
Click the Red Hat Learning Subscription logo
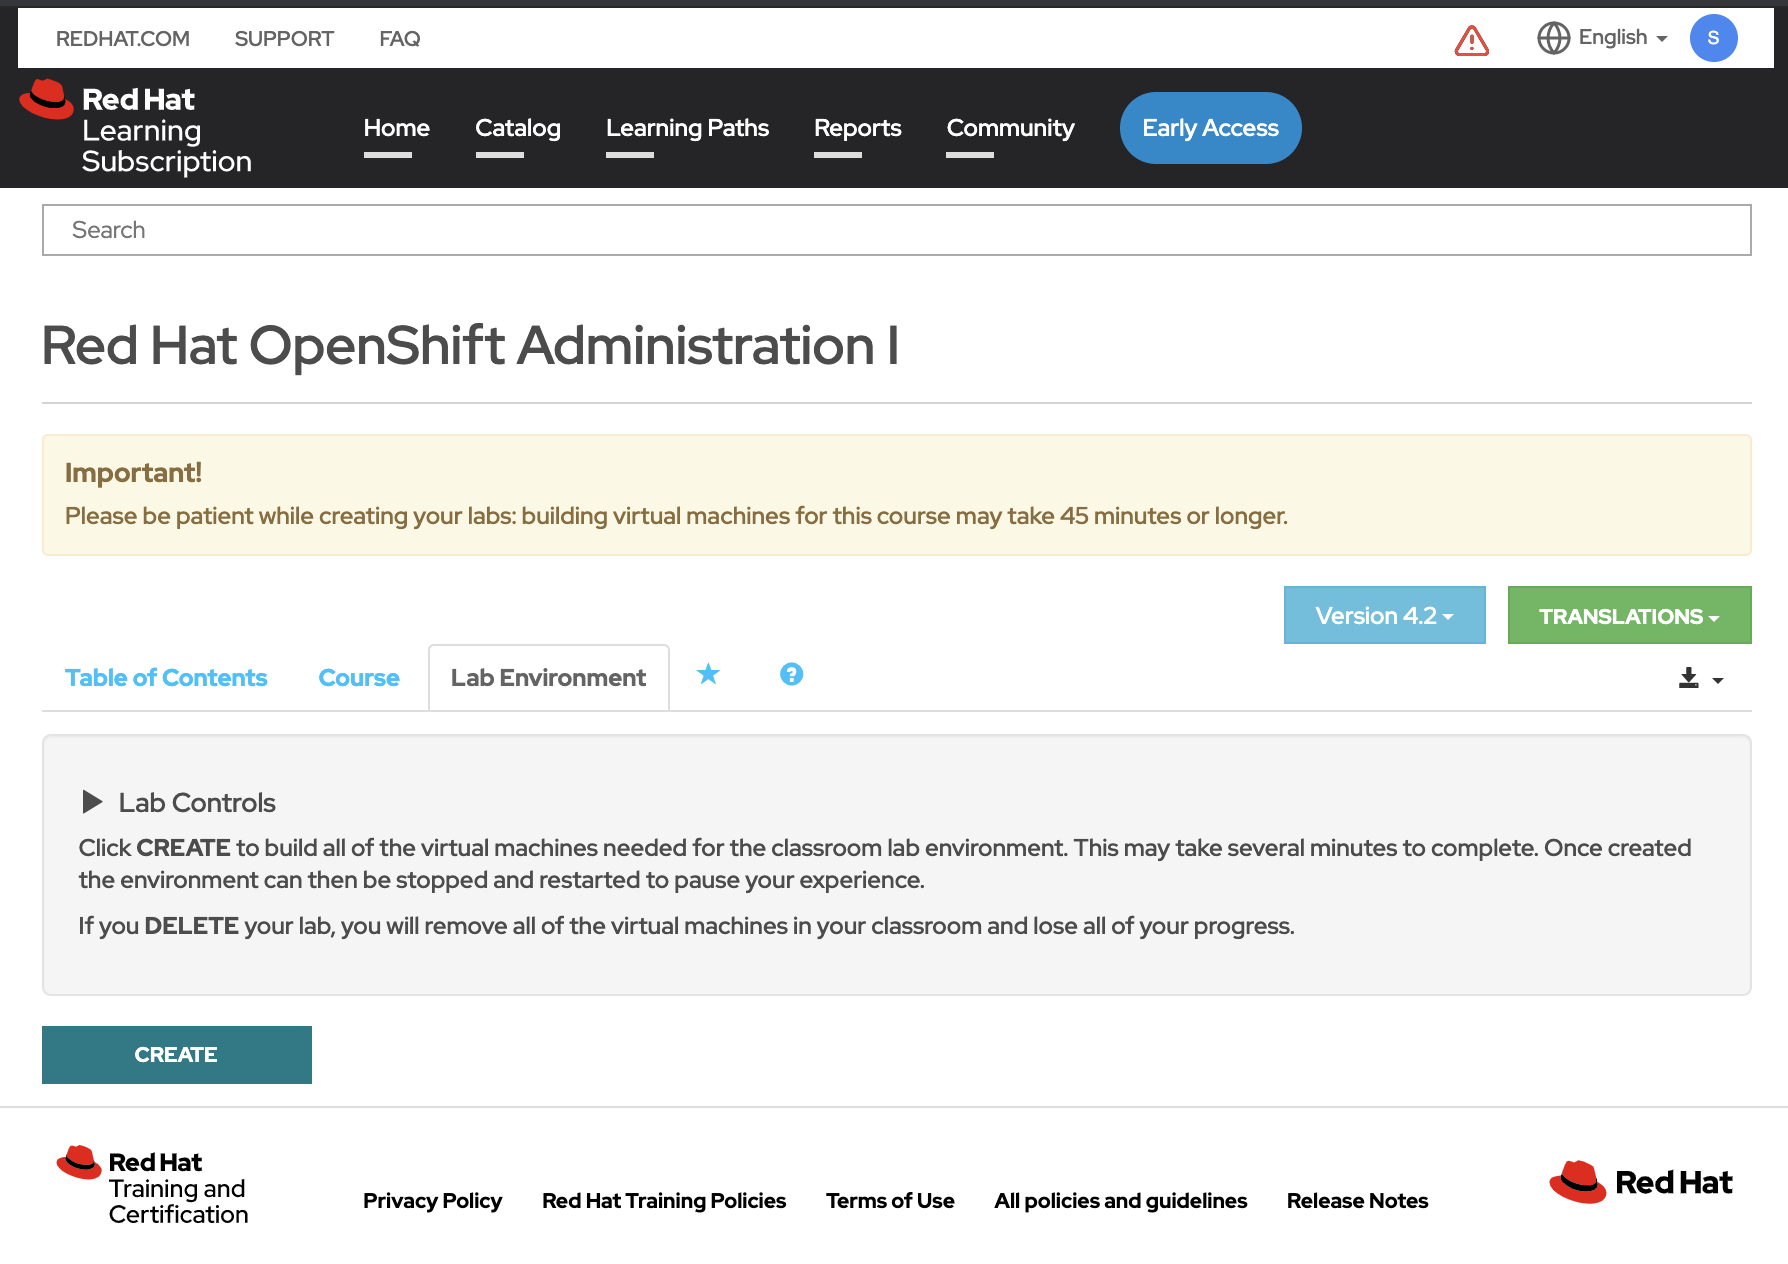tap(140, 128)
